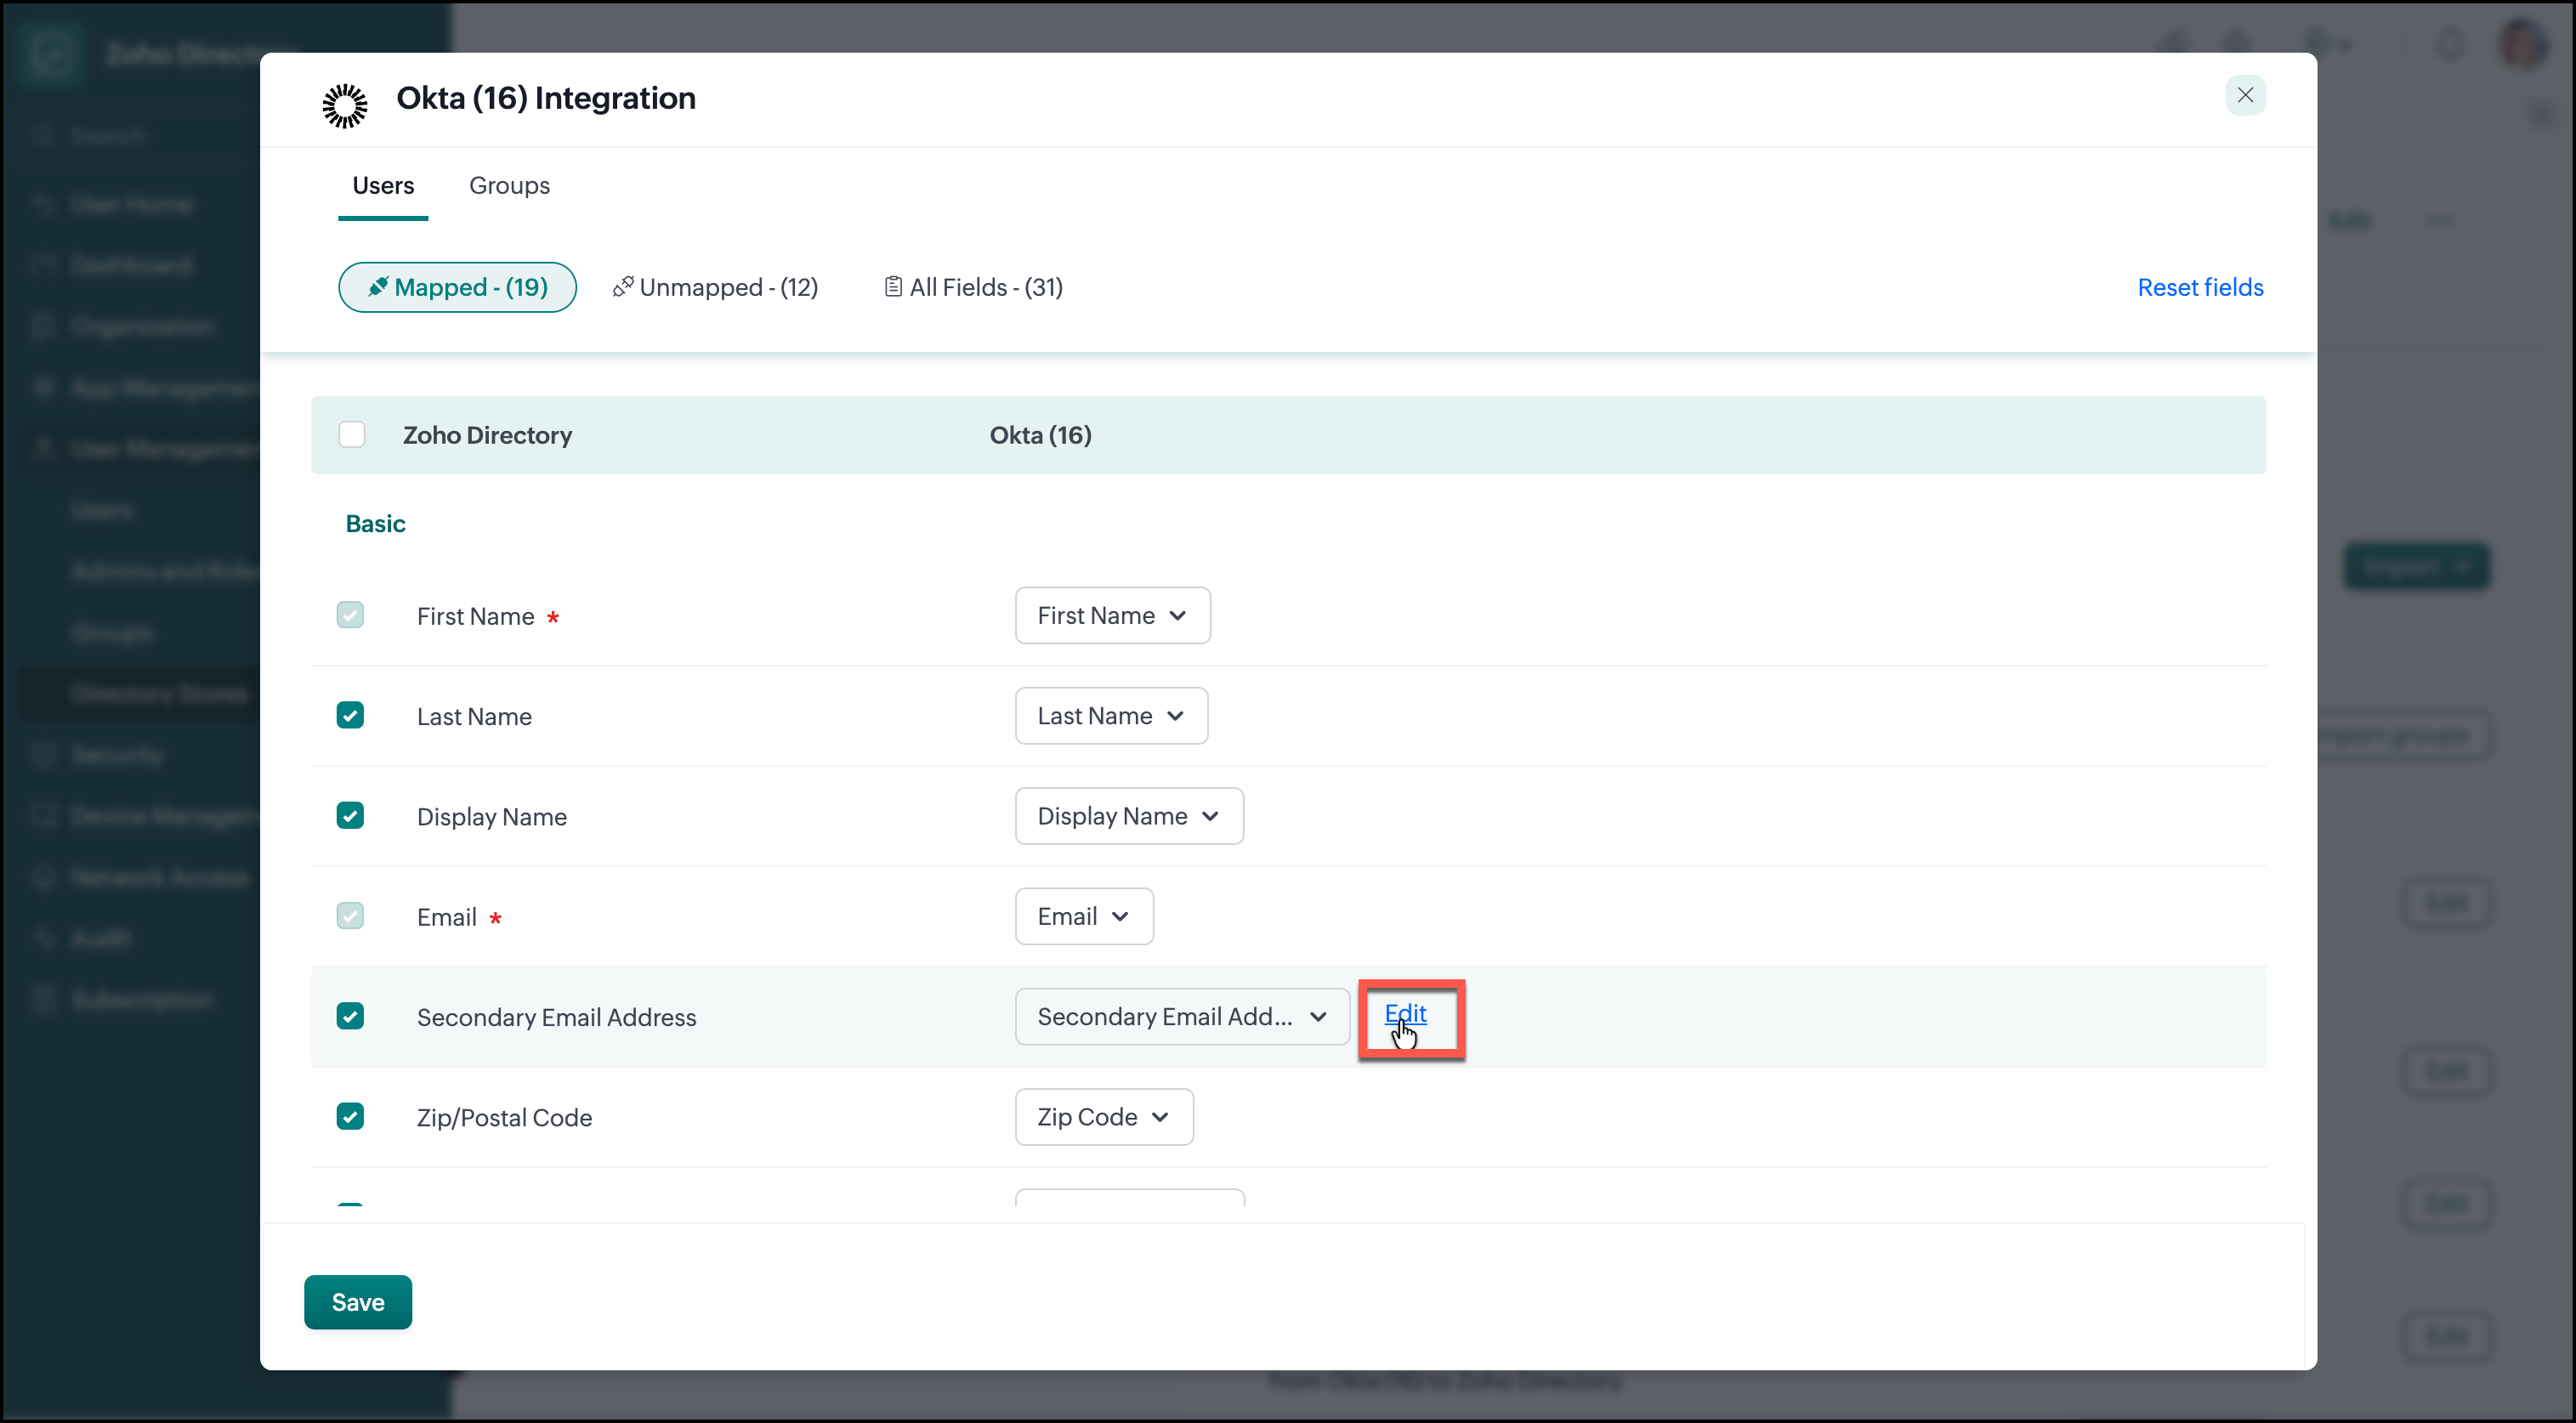Click the blurred user avatar in the top corner
Viewport: 2576px width, 1423px height.
tap(2523, 43)
